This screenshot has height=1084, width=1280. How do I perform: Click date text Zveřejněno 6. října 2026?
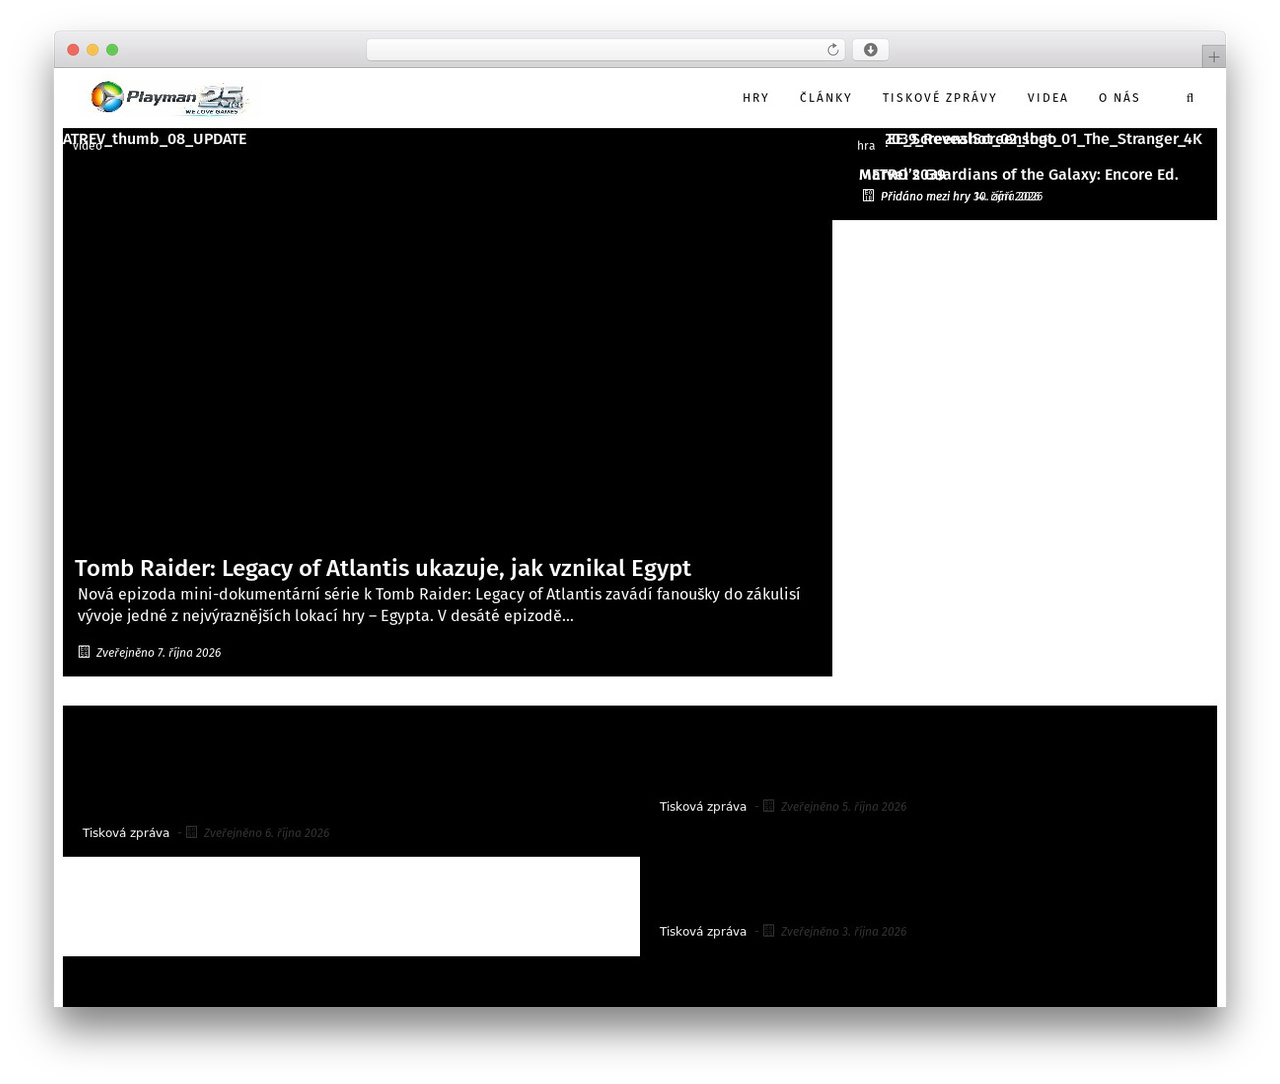267,833
